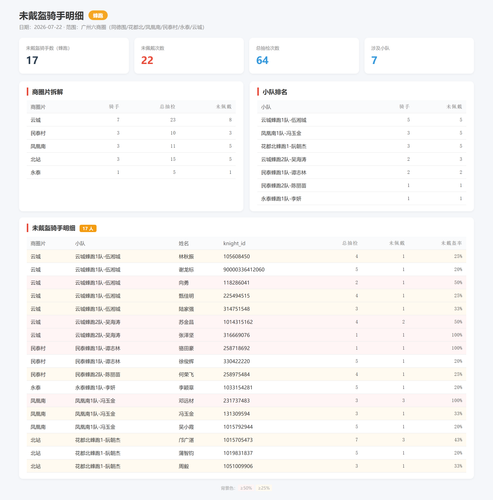The height and width of the screenshot is (500, 493).
Task: Click the 小队 column header in 小队排名
Action: coord(266,107)
